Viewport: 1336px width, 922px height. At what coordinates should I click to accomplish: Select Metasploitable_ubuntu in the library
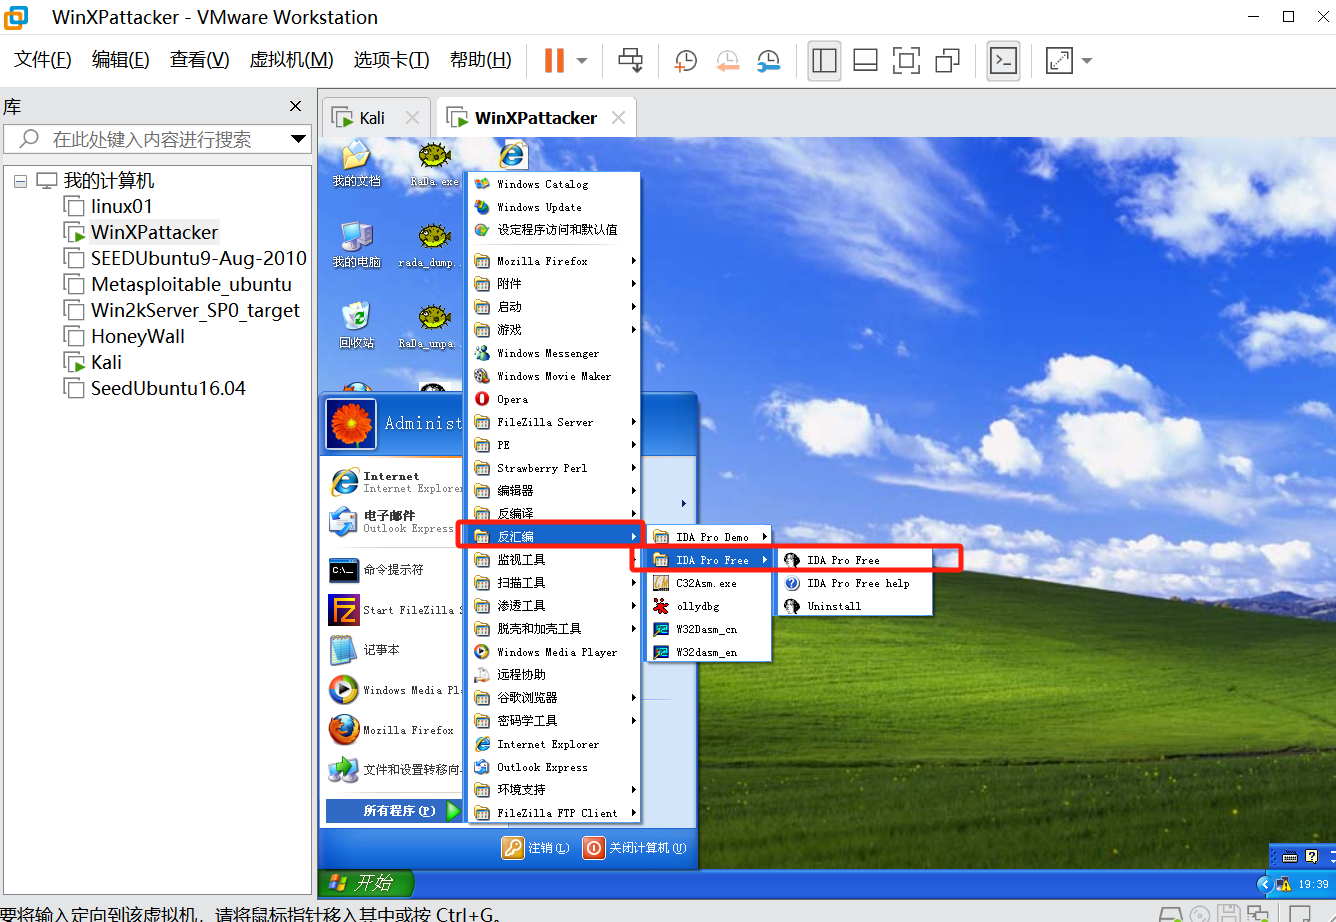coord(191,284)
